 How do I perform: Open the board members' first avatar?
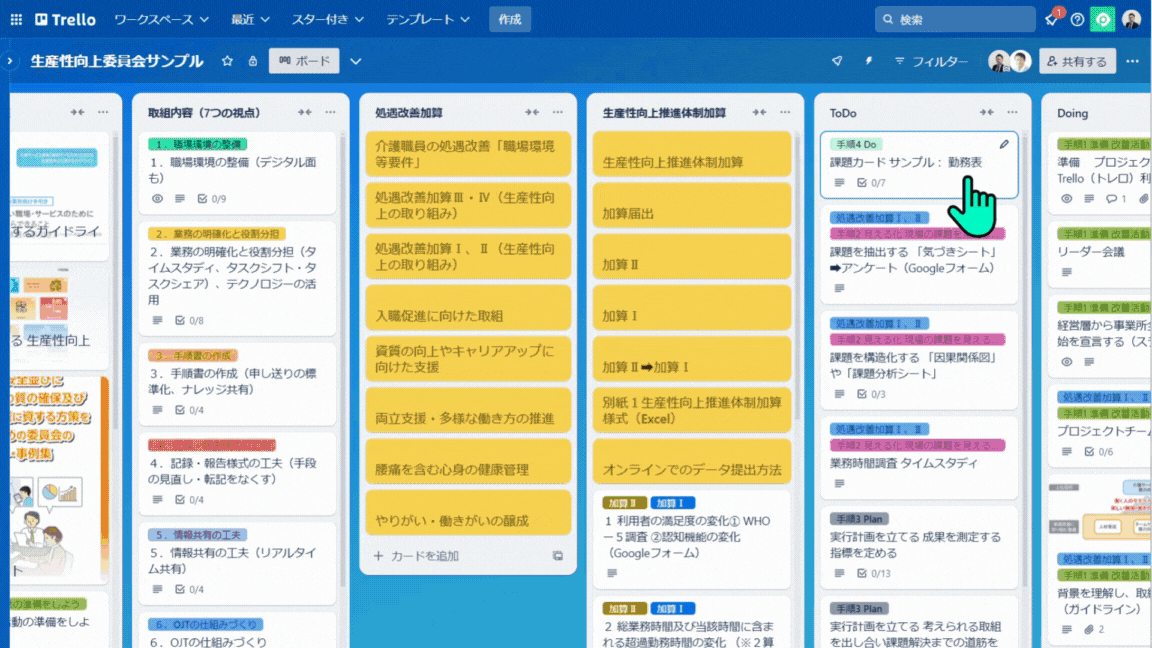[998, 61]
